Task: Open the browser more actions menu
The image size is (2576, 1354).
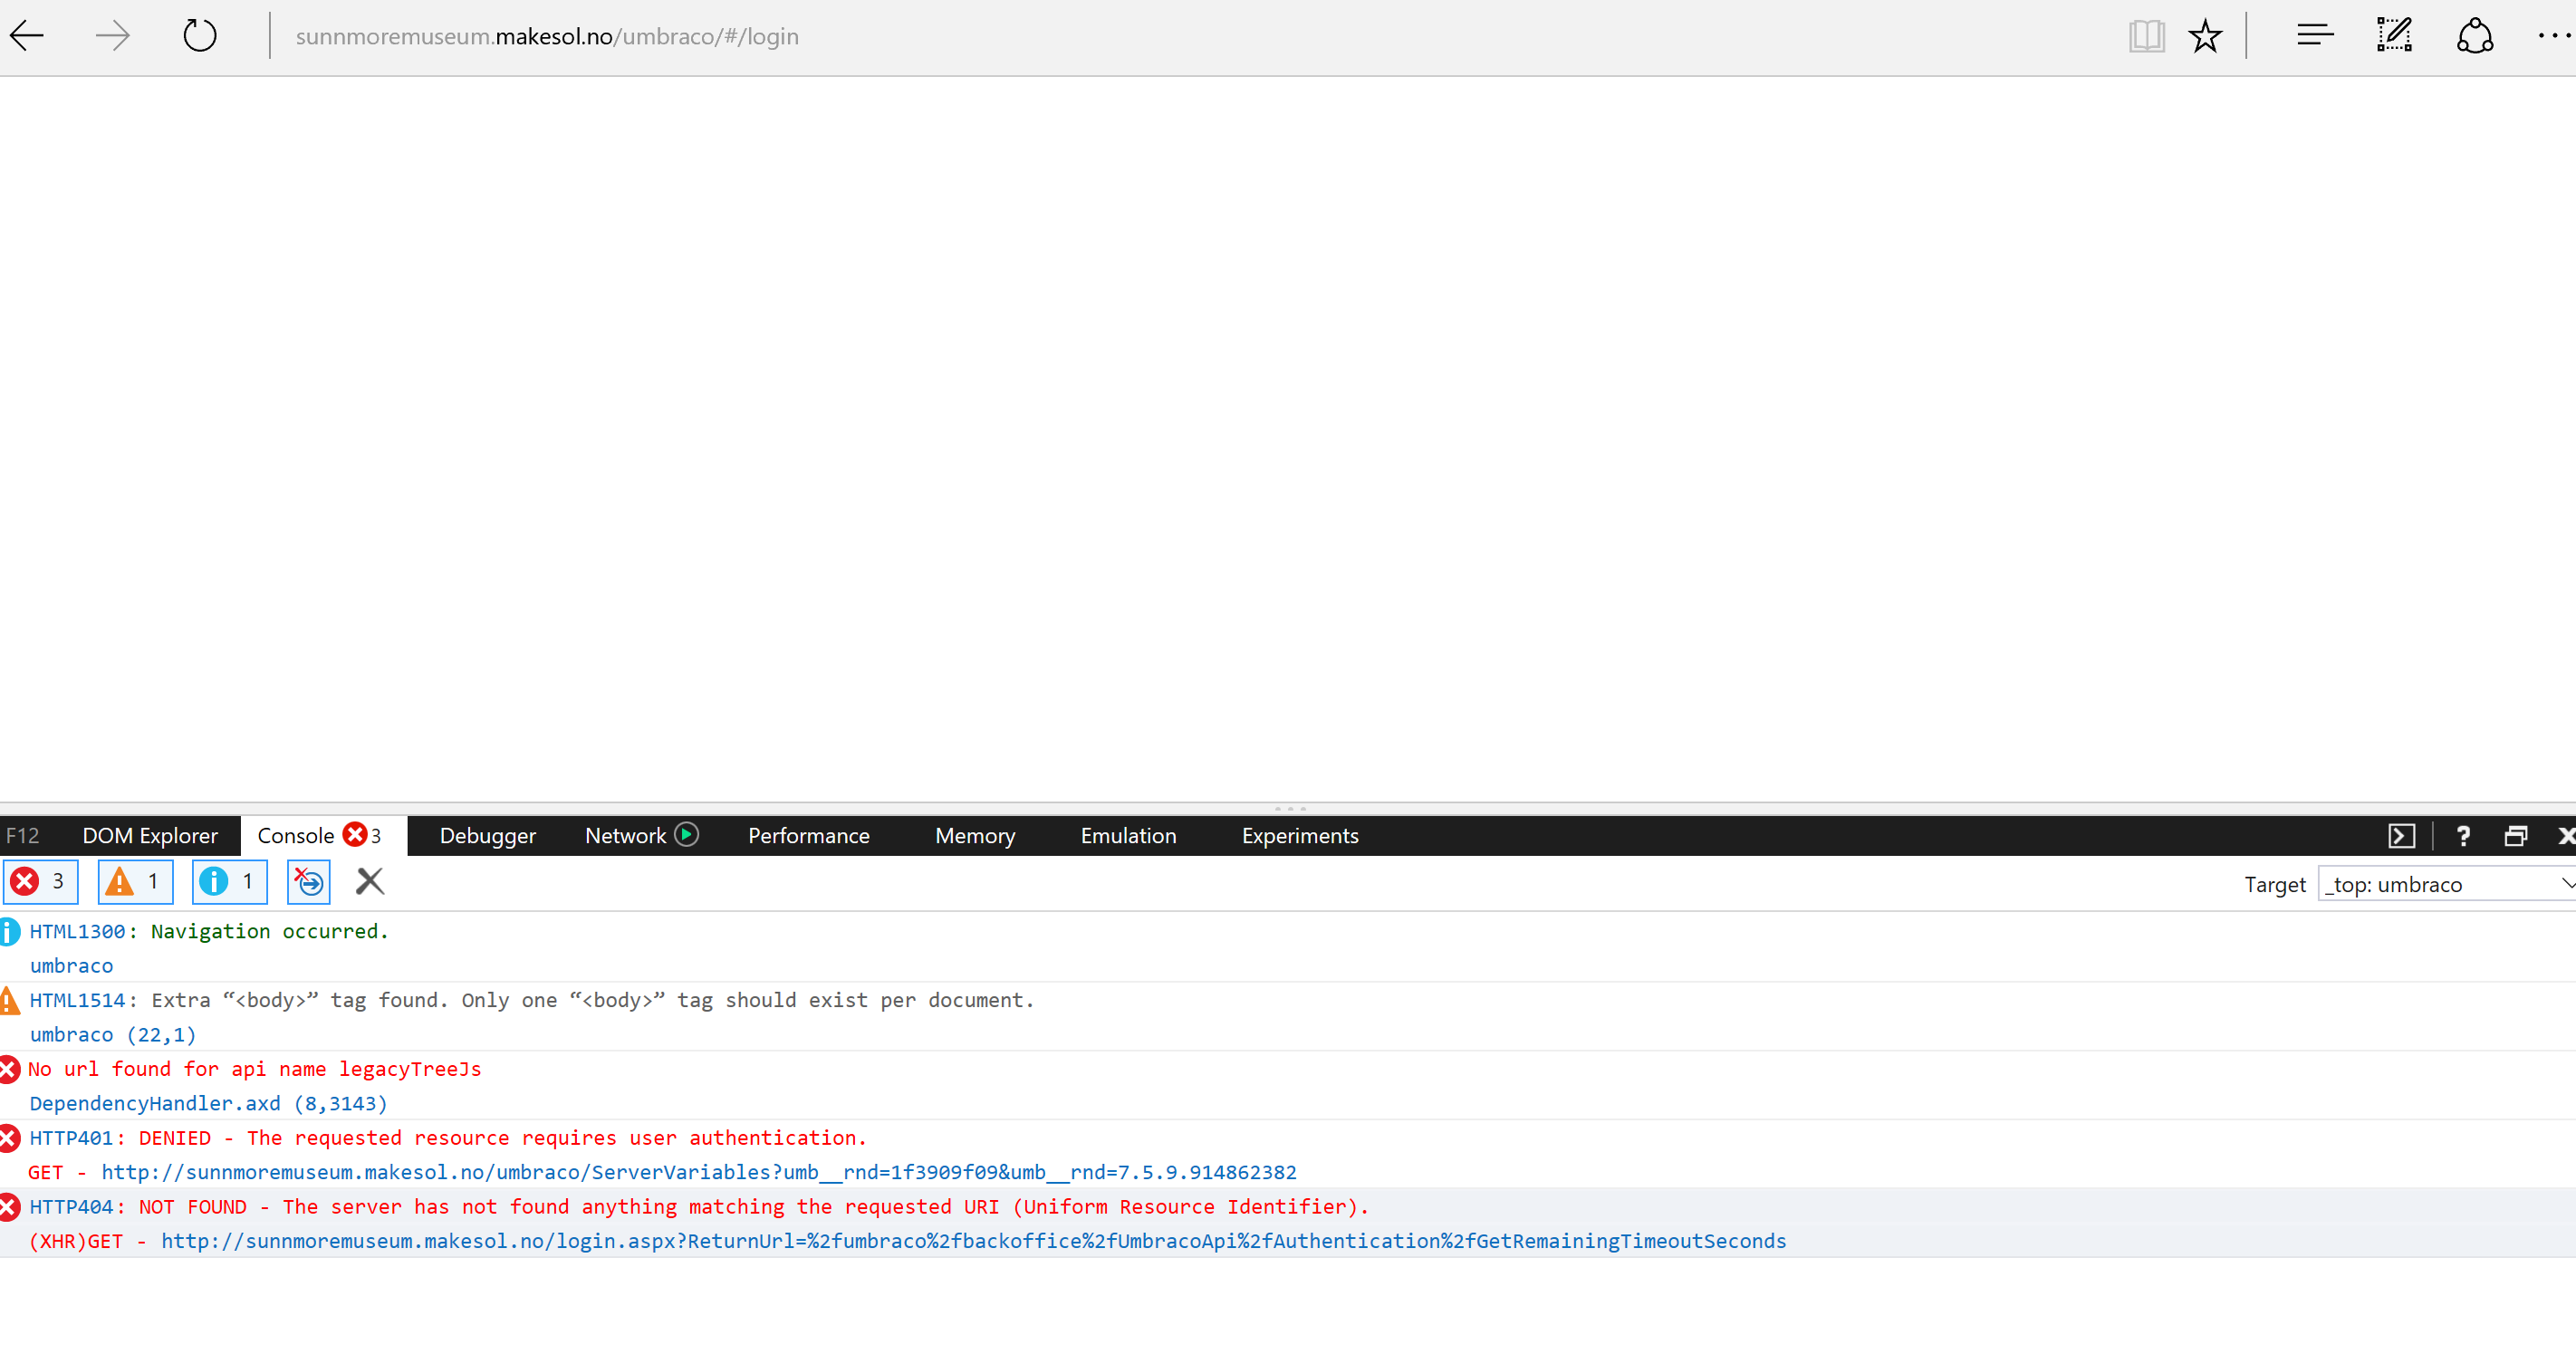Action: tap(2553, 36)
